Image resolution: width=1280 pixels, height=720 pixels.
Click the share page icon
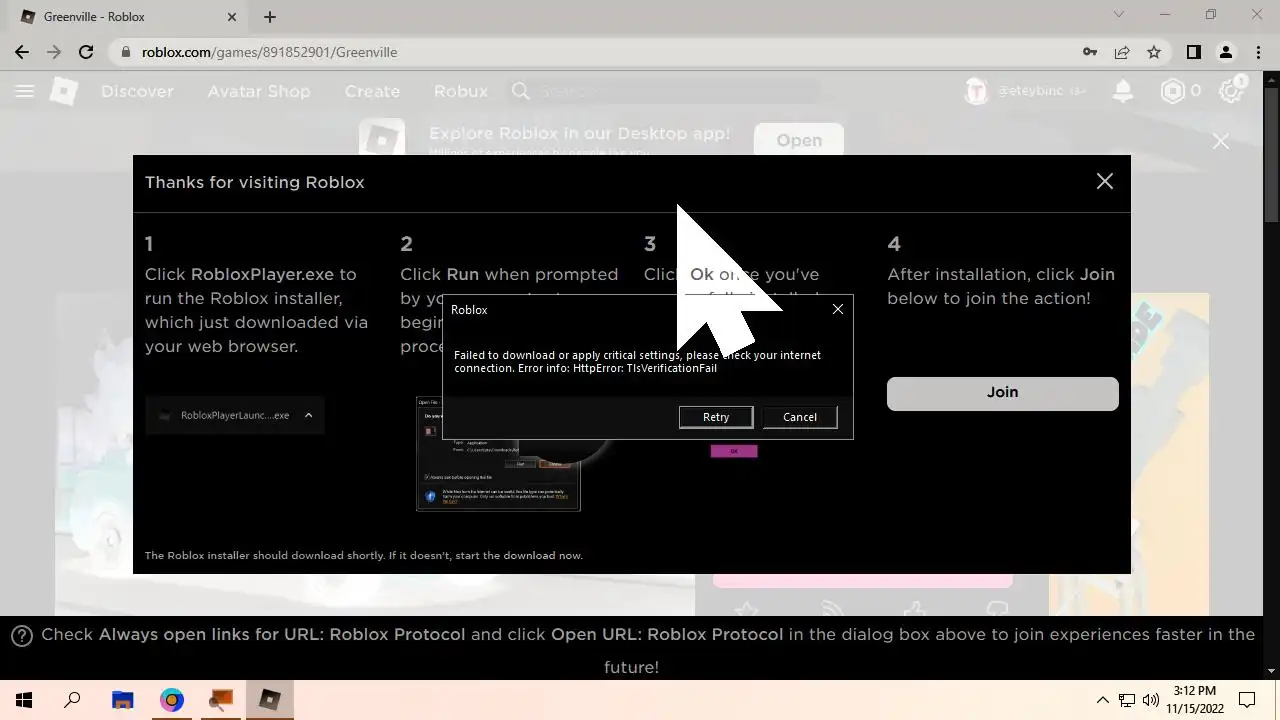click(x=1122, y=52)
